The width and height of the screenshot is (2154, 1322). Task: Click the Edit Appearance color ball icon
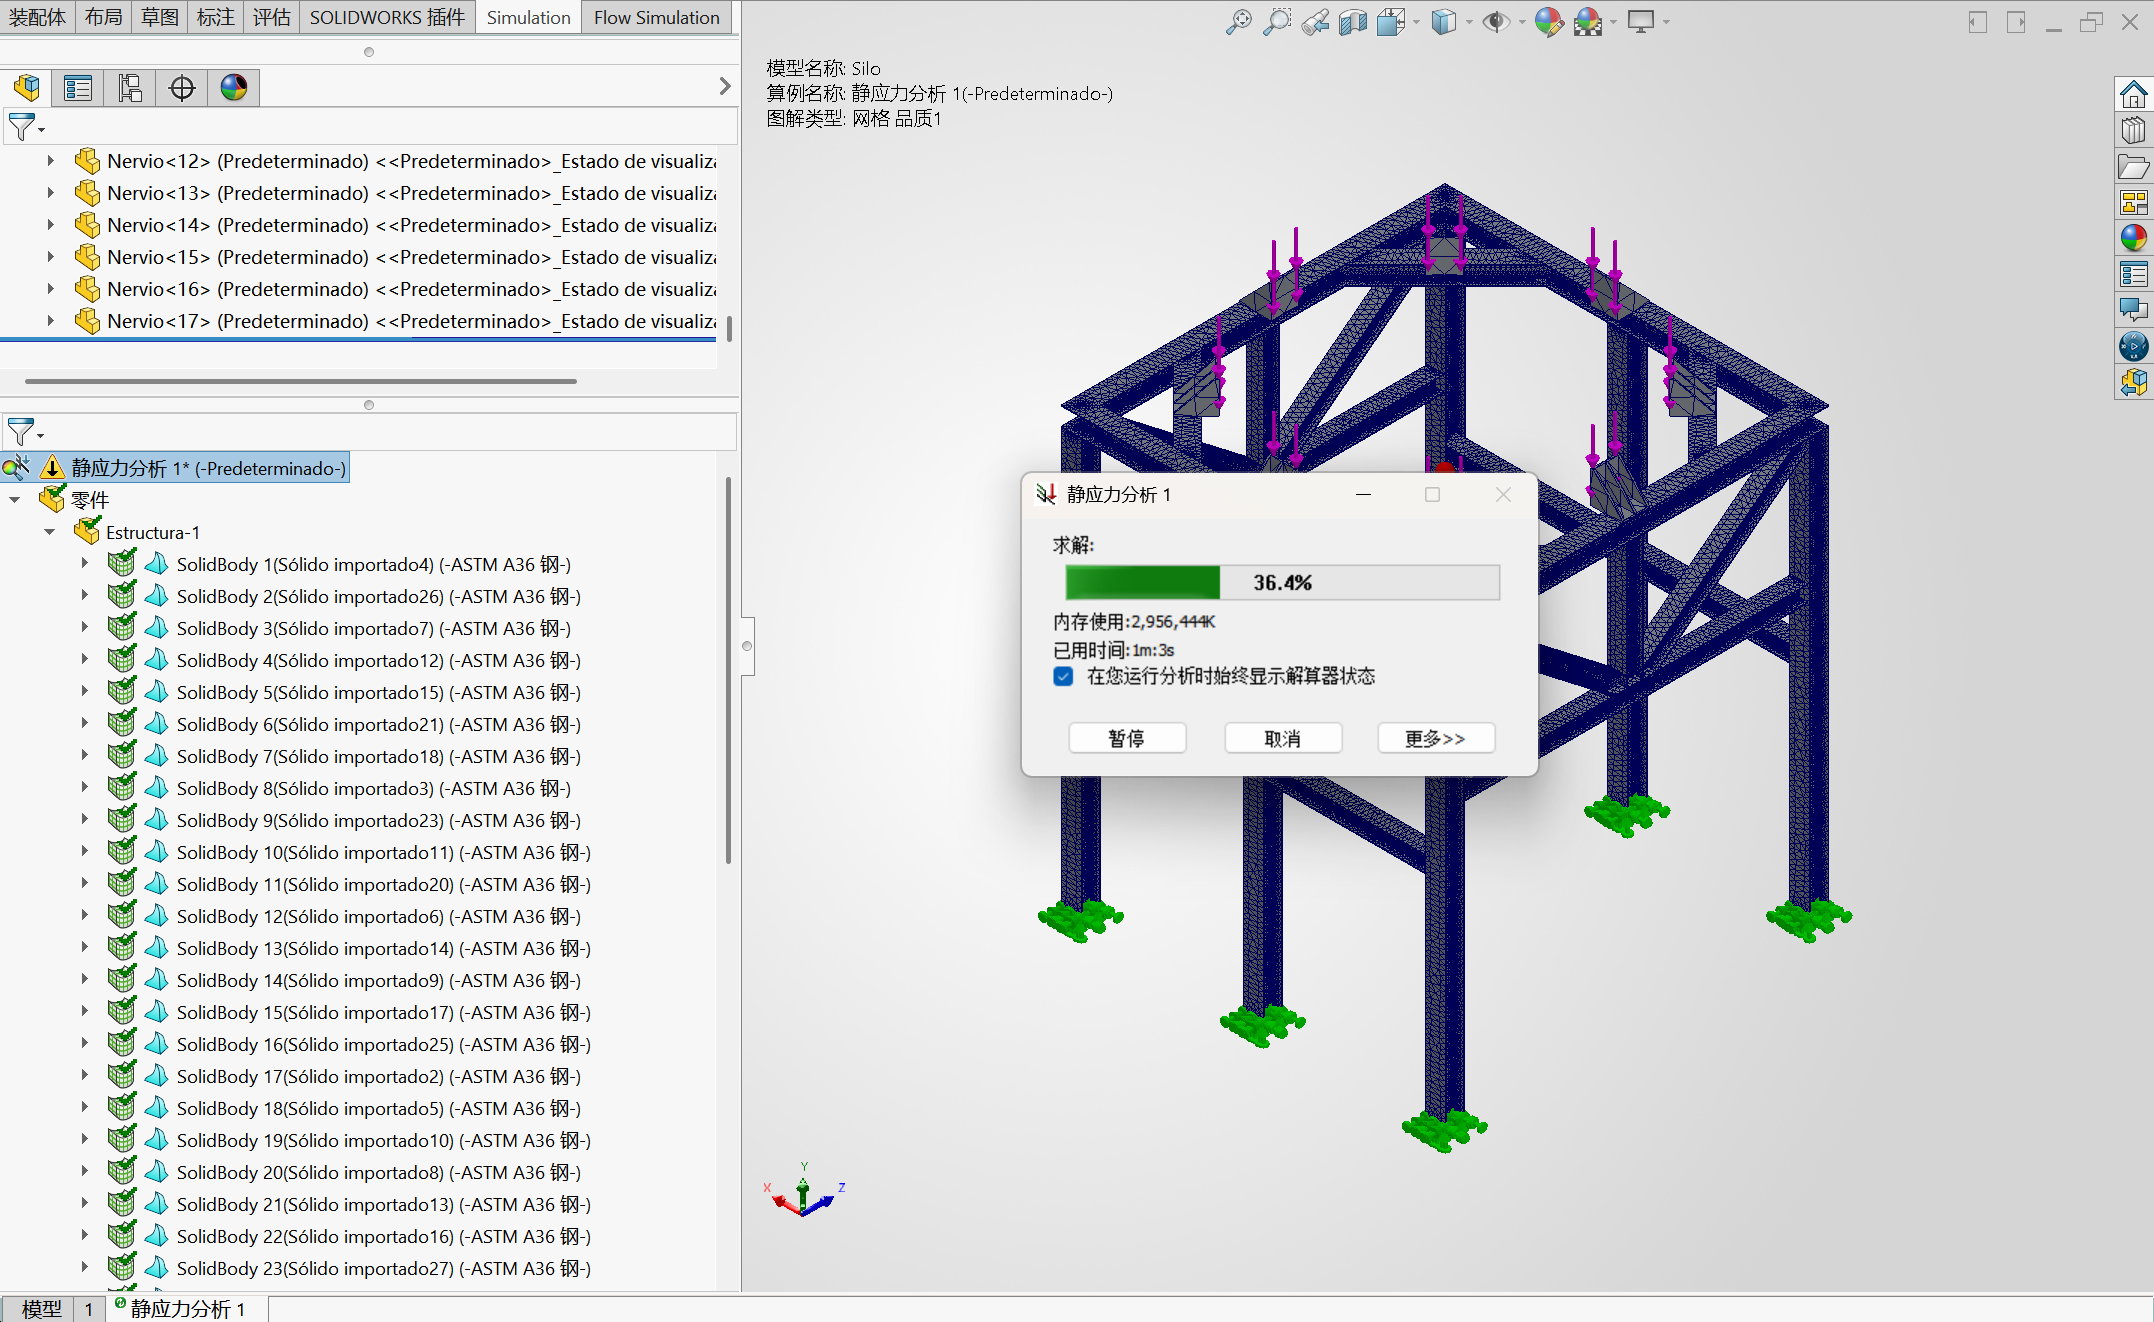tap(1549, 21)
